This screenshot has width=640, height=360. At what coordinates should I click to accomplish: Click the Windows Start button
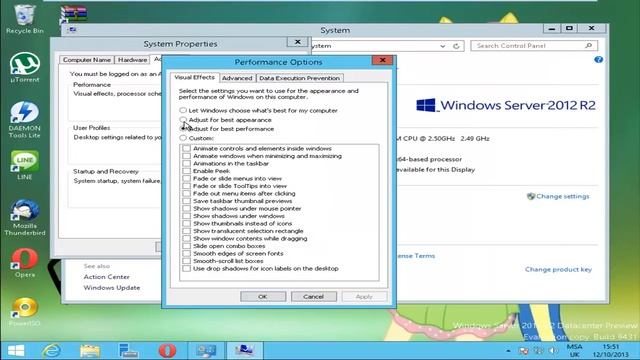(16, 351)
